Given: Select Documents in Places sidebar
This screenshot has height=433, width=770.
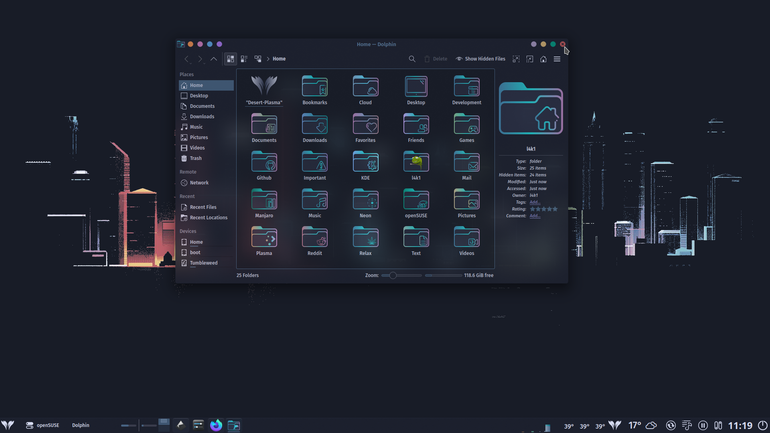Looking at the screenshot, I should [x=206, y=106].
